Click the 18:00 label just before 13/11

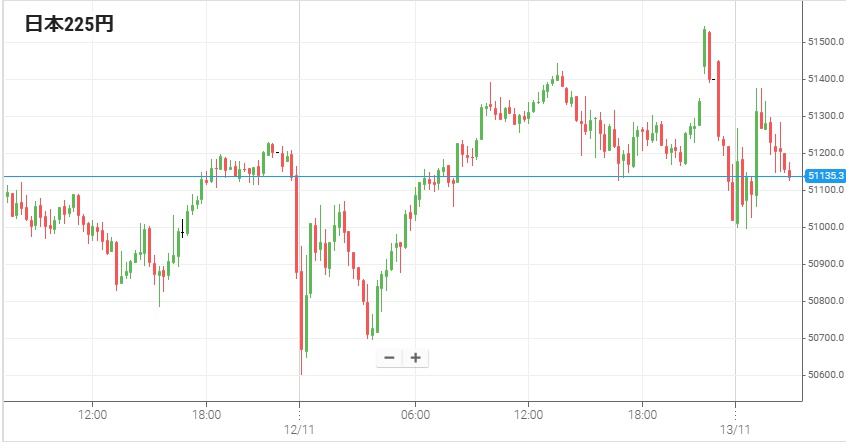coord(643,413)
